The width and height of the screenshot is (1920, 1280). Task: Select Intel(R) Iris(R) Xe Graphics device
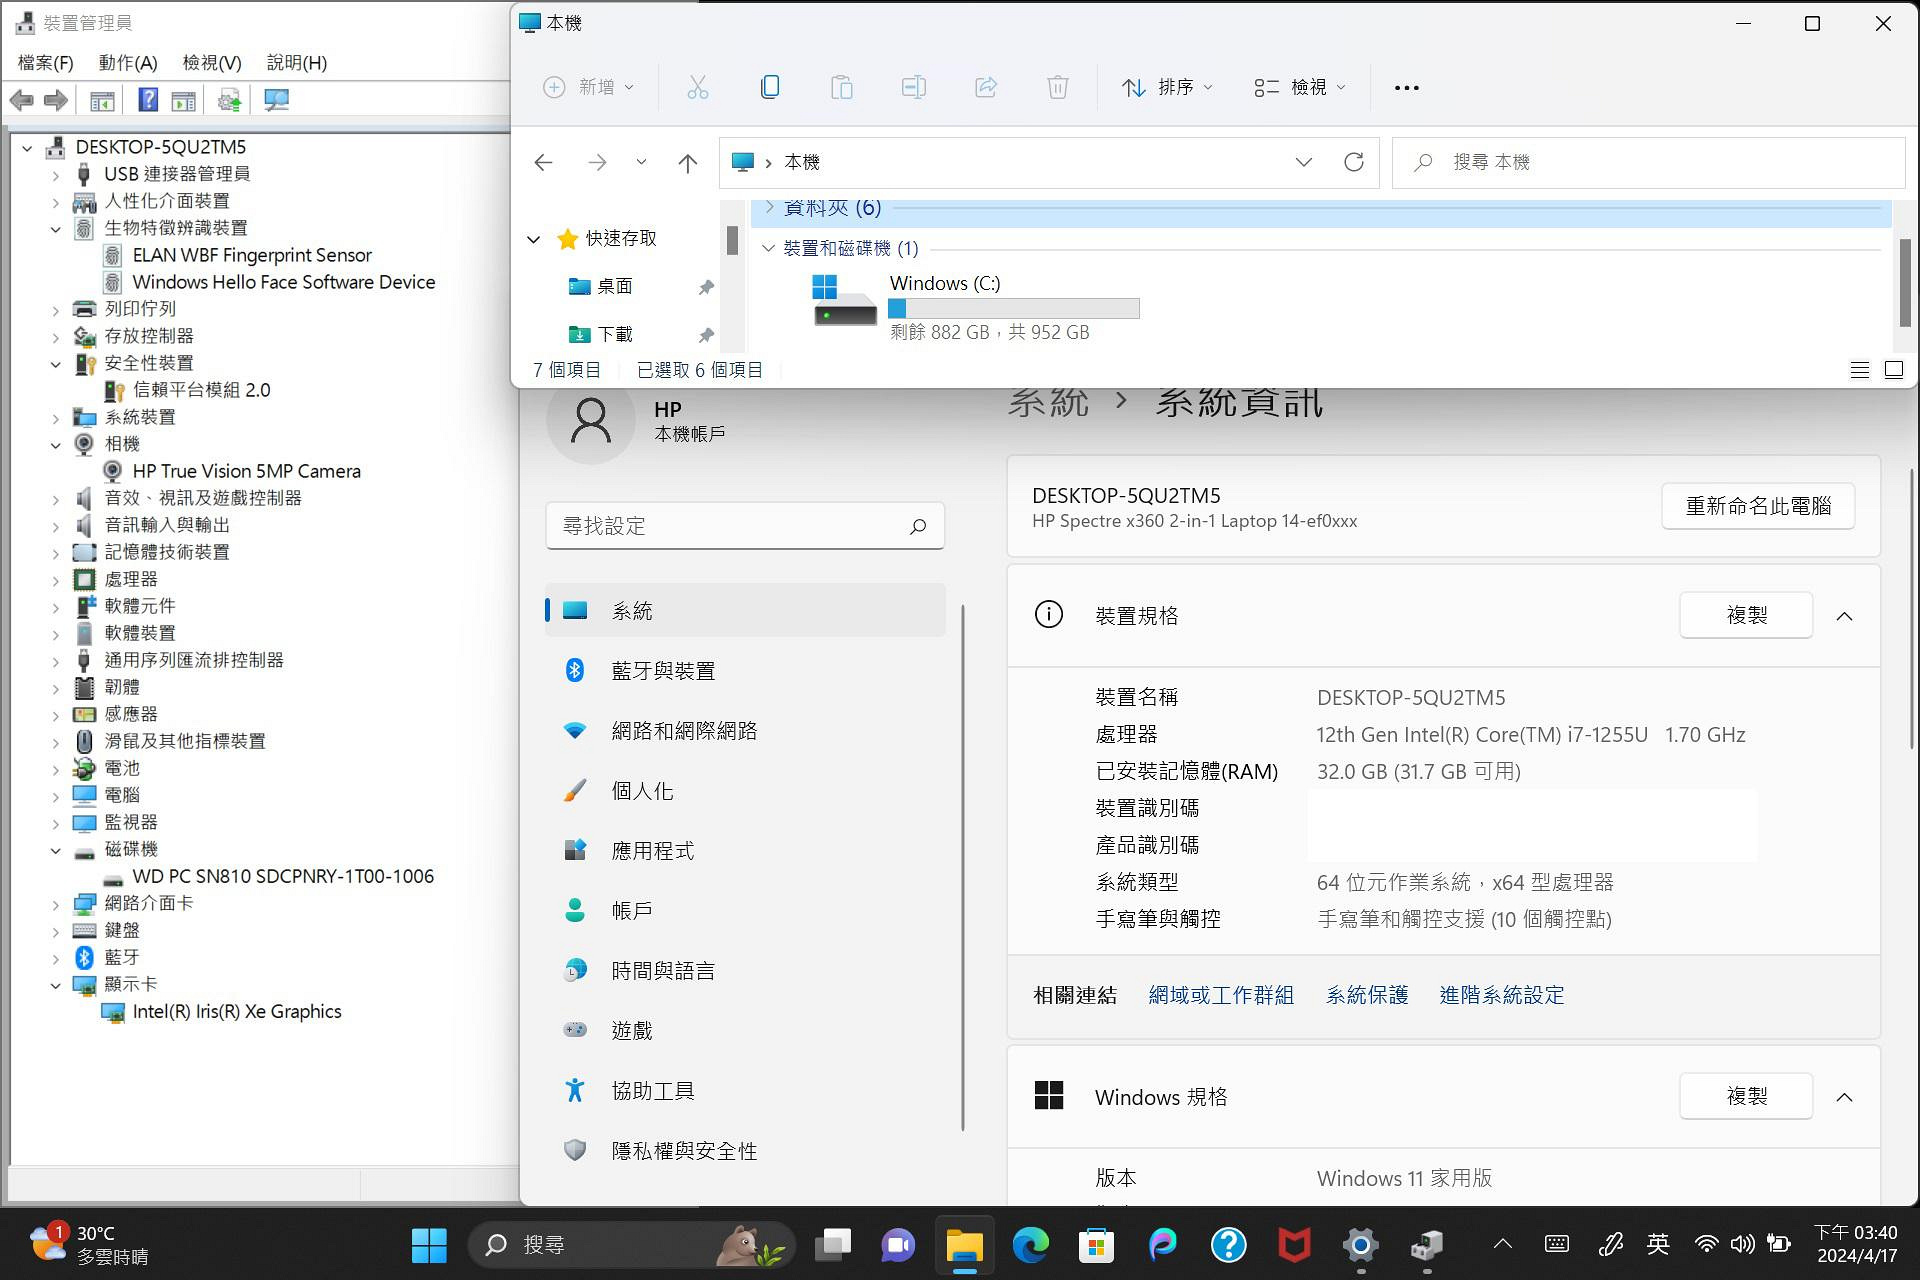click(237, 1012)
